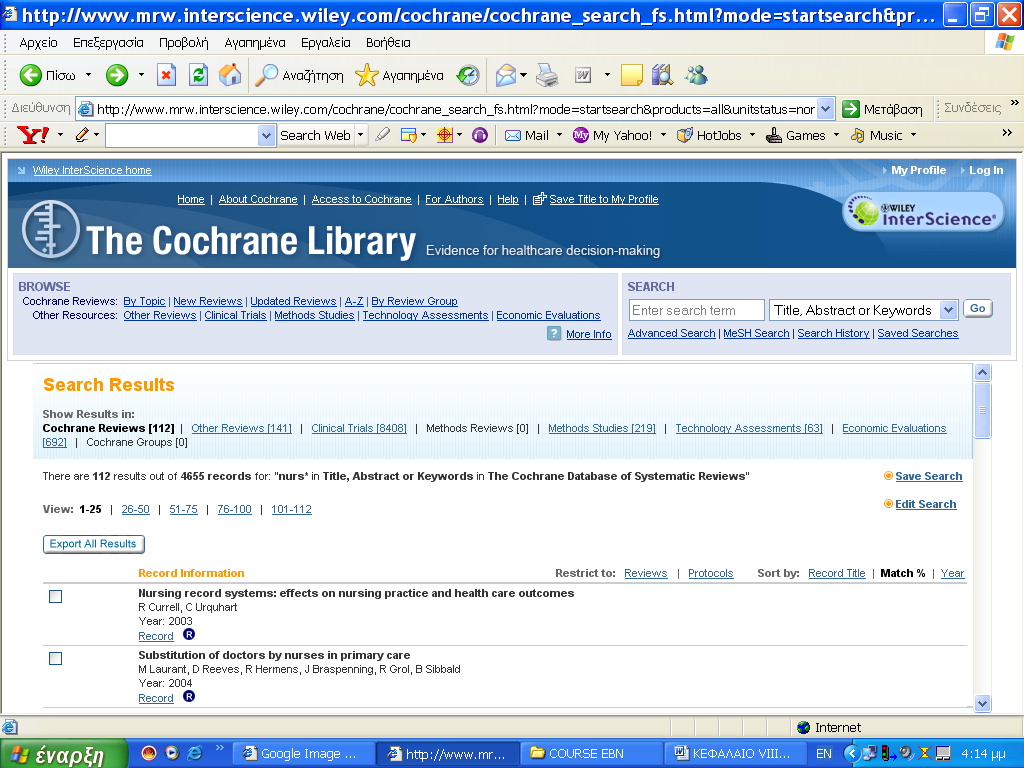Tick the checkbox for Nursing record systems

(56, 596)
